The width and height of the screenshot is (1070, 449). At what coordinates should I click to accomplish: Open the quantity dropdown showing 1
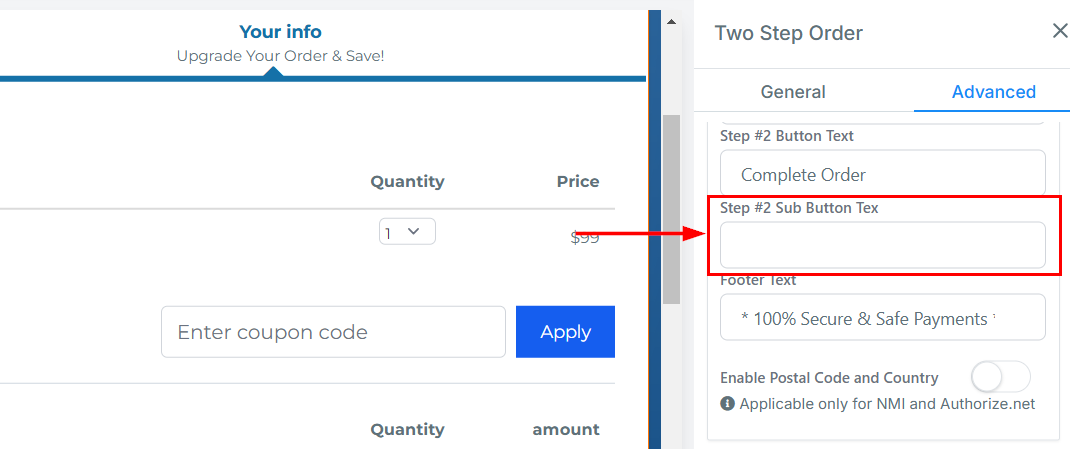(x=407, y=232)
